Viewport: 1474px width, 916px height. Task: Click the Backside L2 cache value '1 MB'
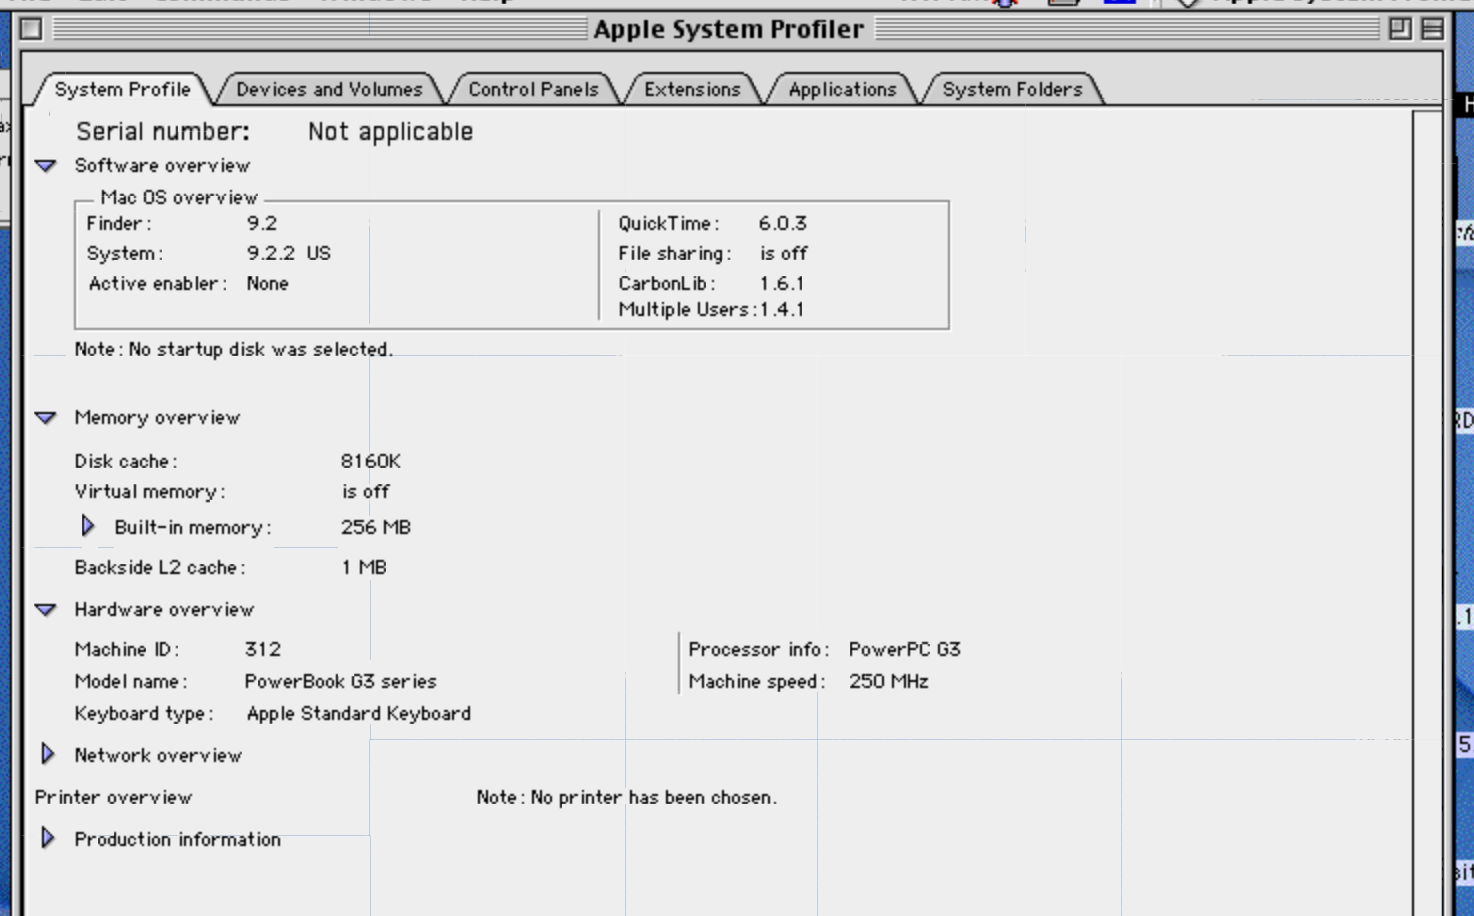pyautogui.click(x=364, y=568)
